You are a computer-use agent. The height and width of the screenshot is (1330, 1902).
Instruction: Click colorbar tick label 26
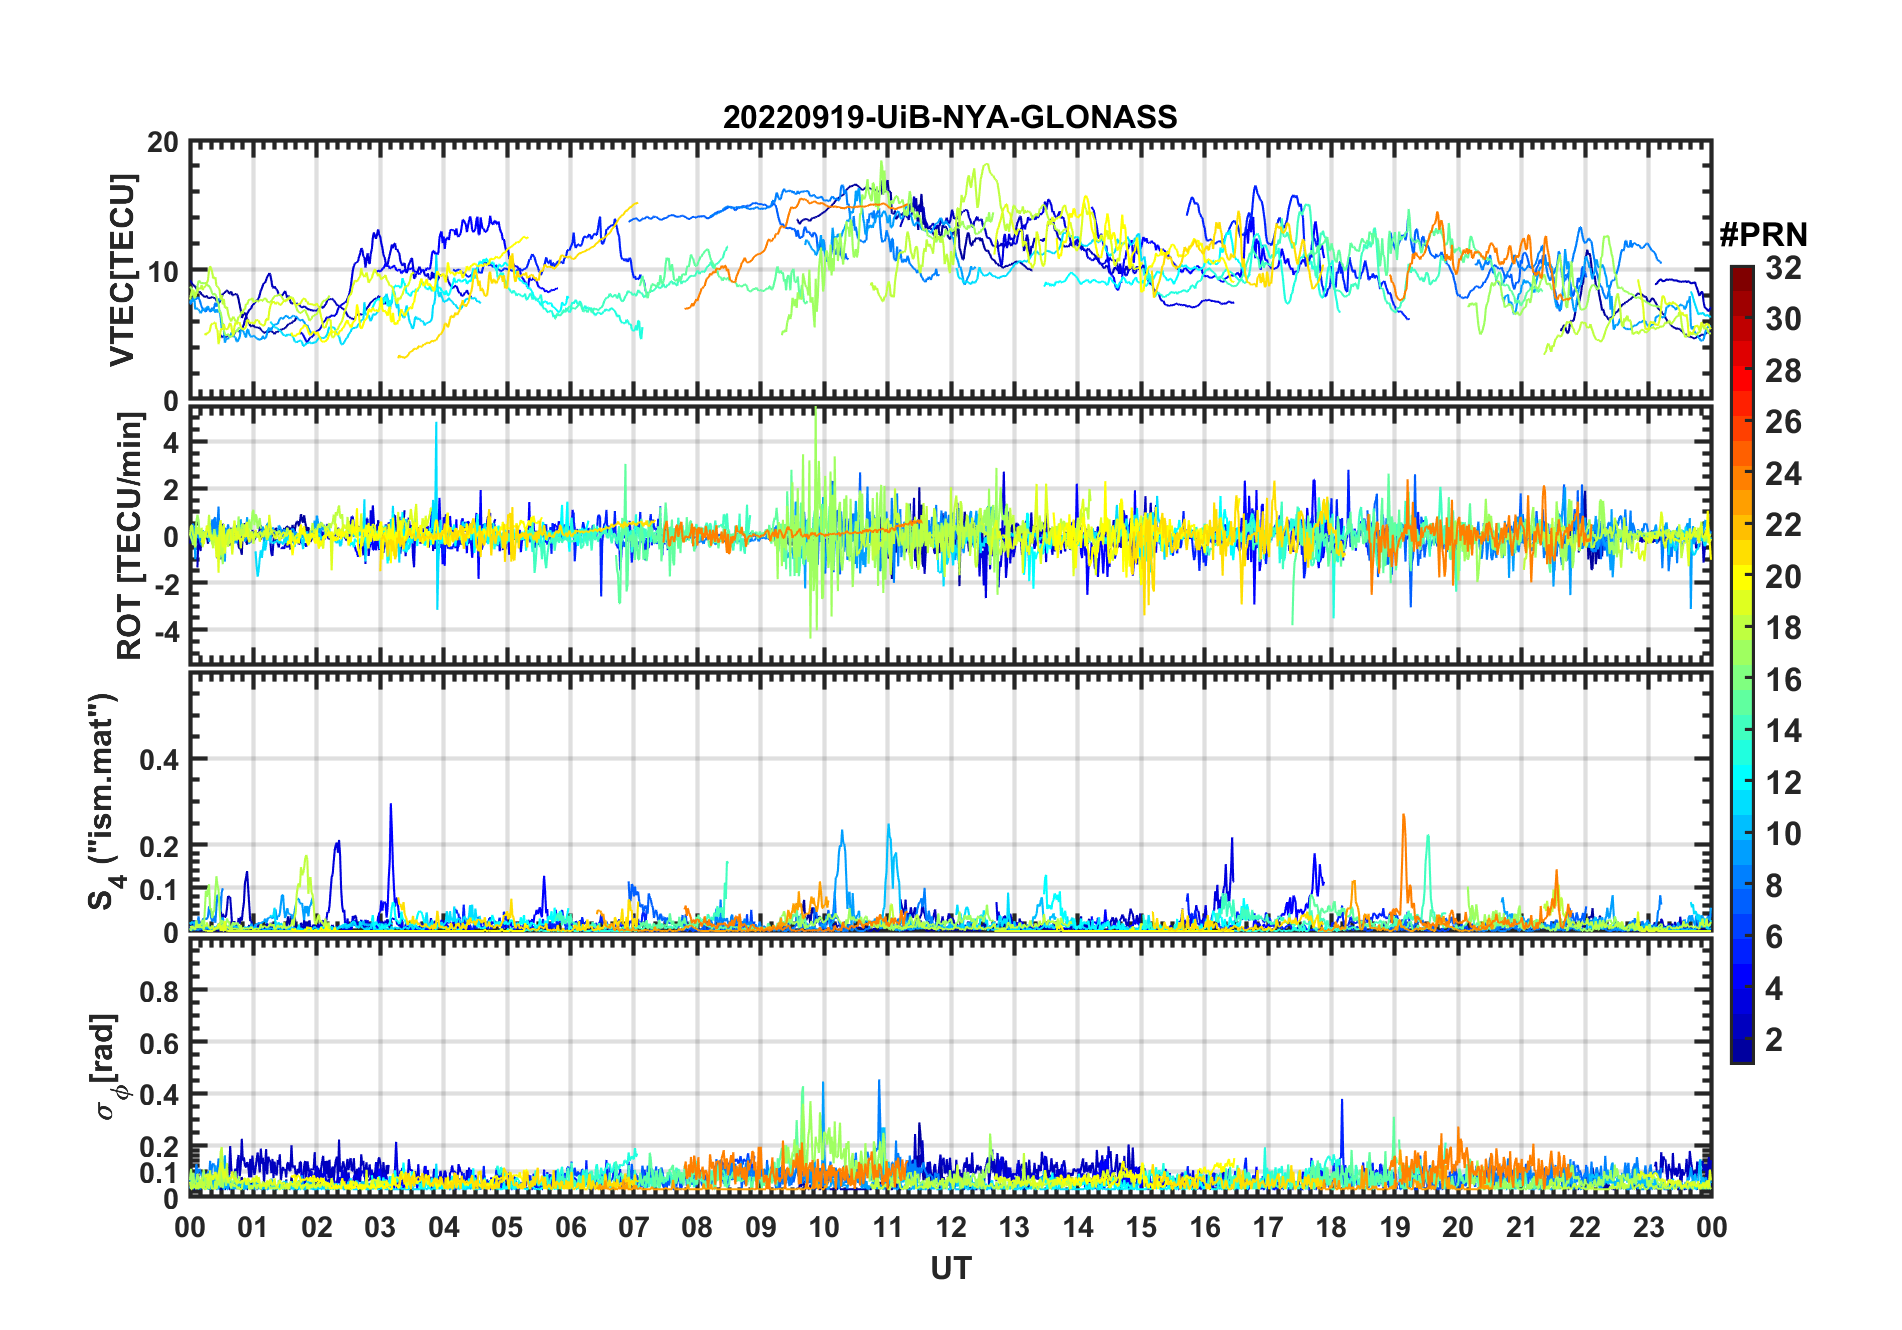point(1783,422)
